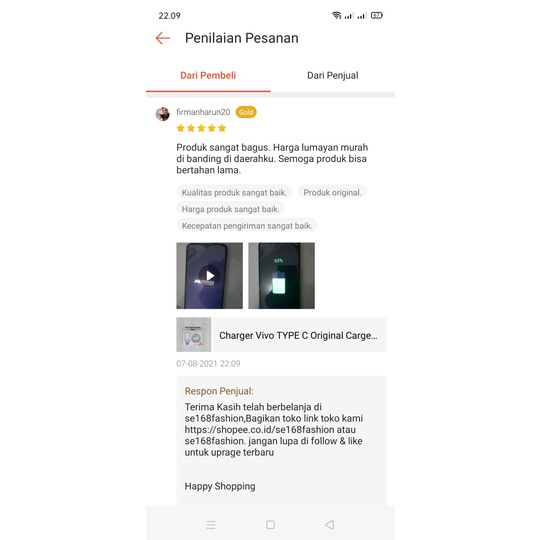This screenshot has height=540, width=540.
Task: Open firmanharun20 profile avatar
Action: (x=163, y=114)
